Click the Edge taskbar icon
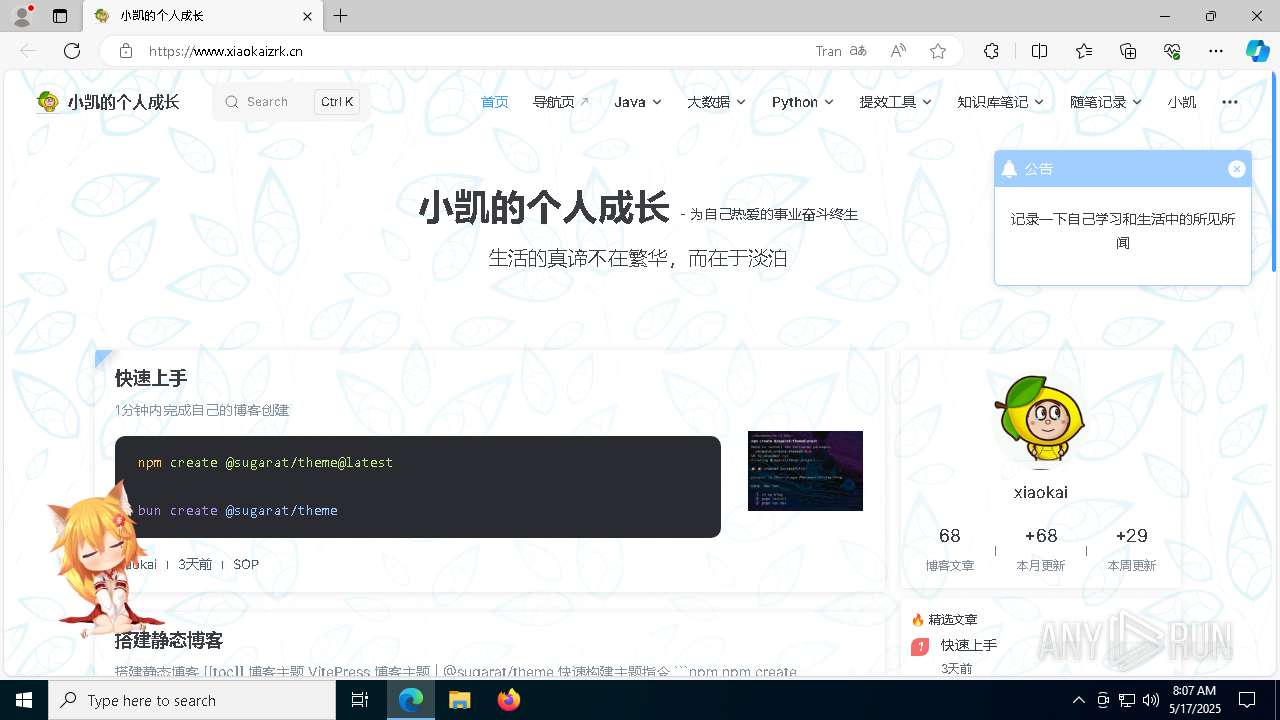The width and height of the screenshot is (1280, 720). click(x=411, y=700)
